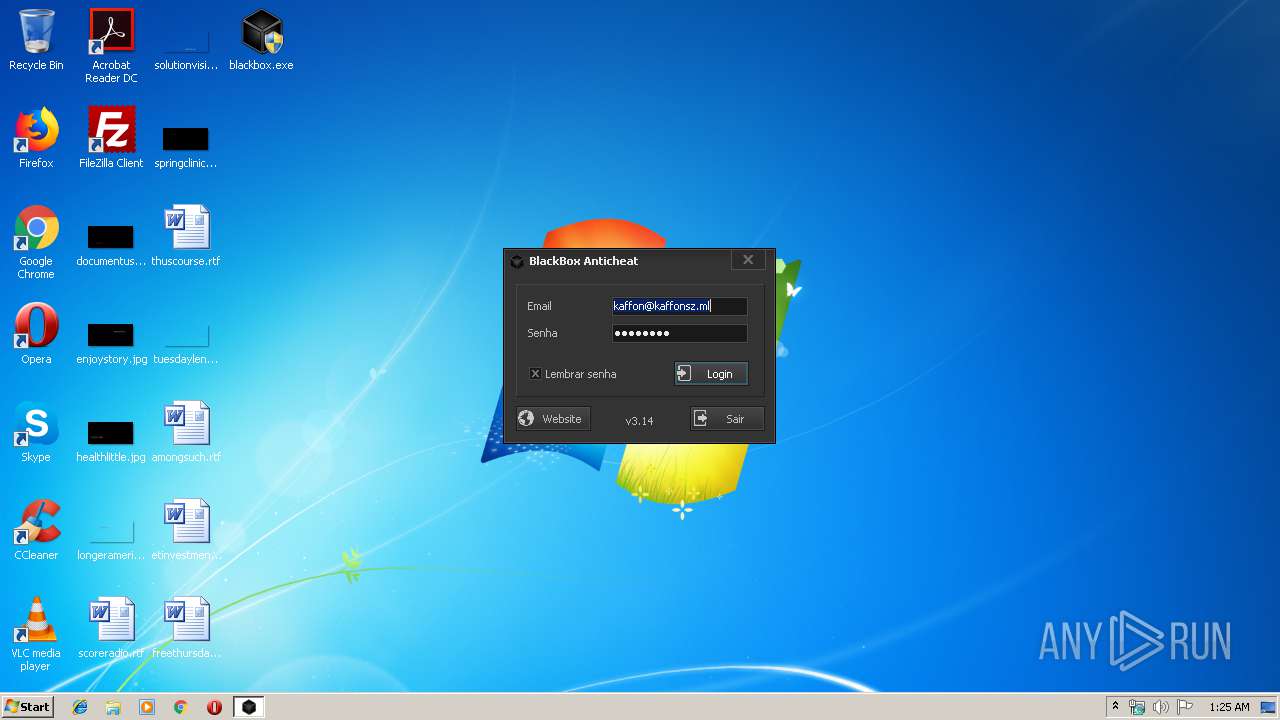Image resolution: width=1280 pixels, height=720 pixels.
Task: Select blackbox.exe on the desktop
Action: click(x=261, y=41)
